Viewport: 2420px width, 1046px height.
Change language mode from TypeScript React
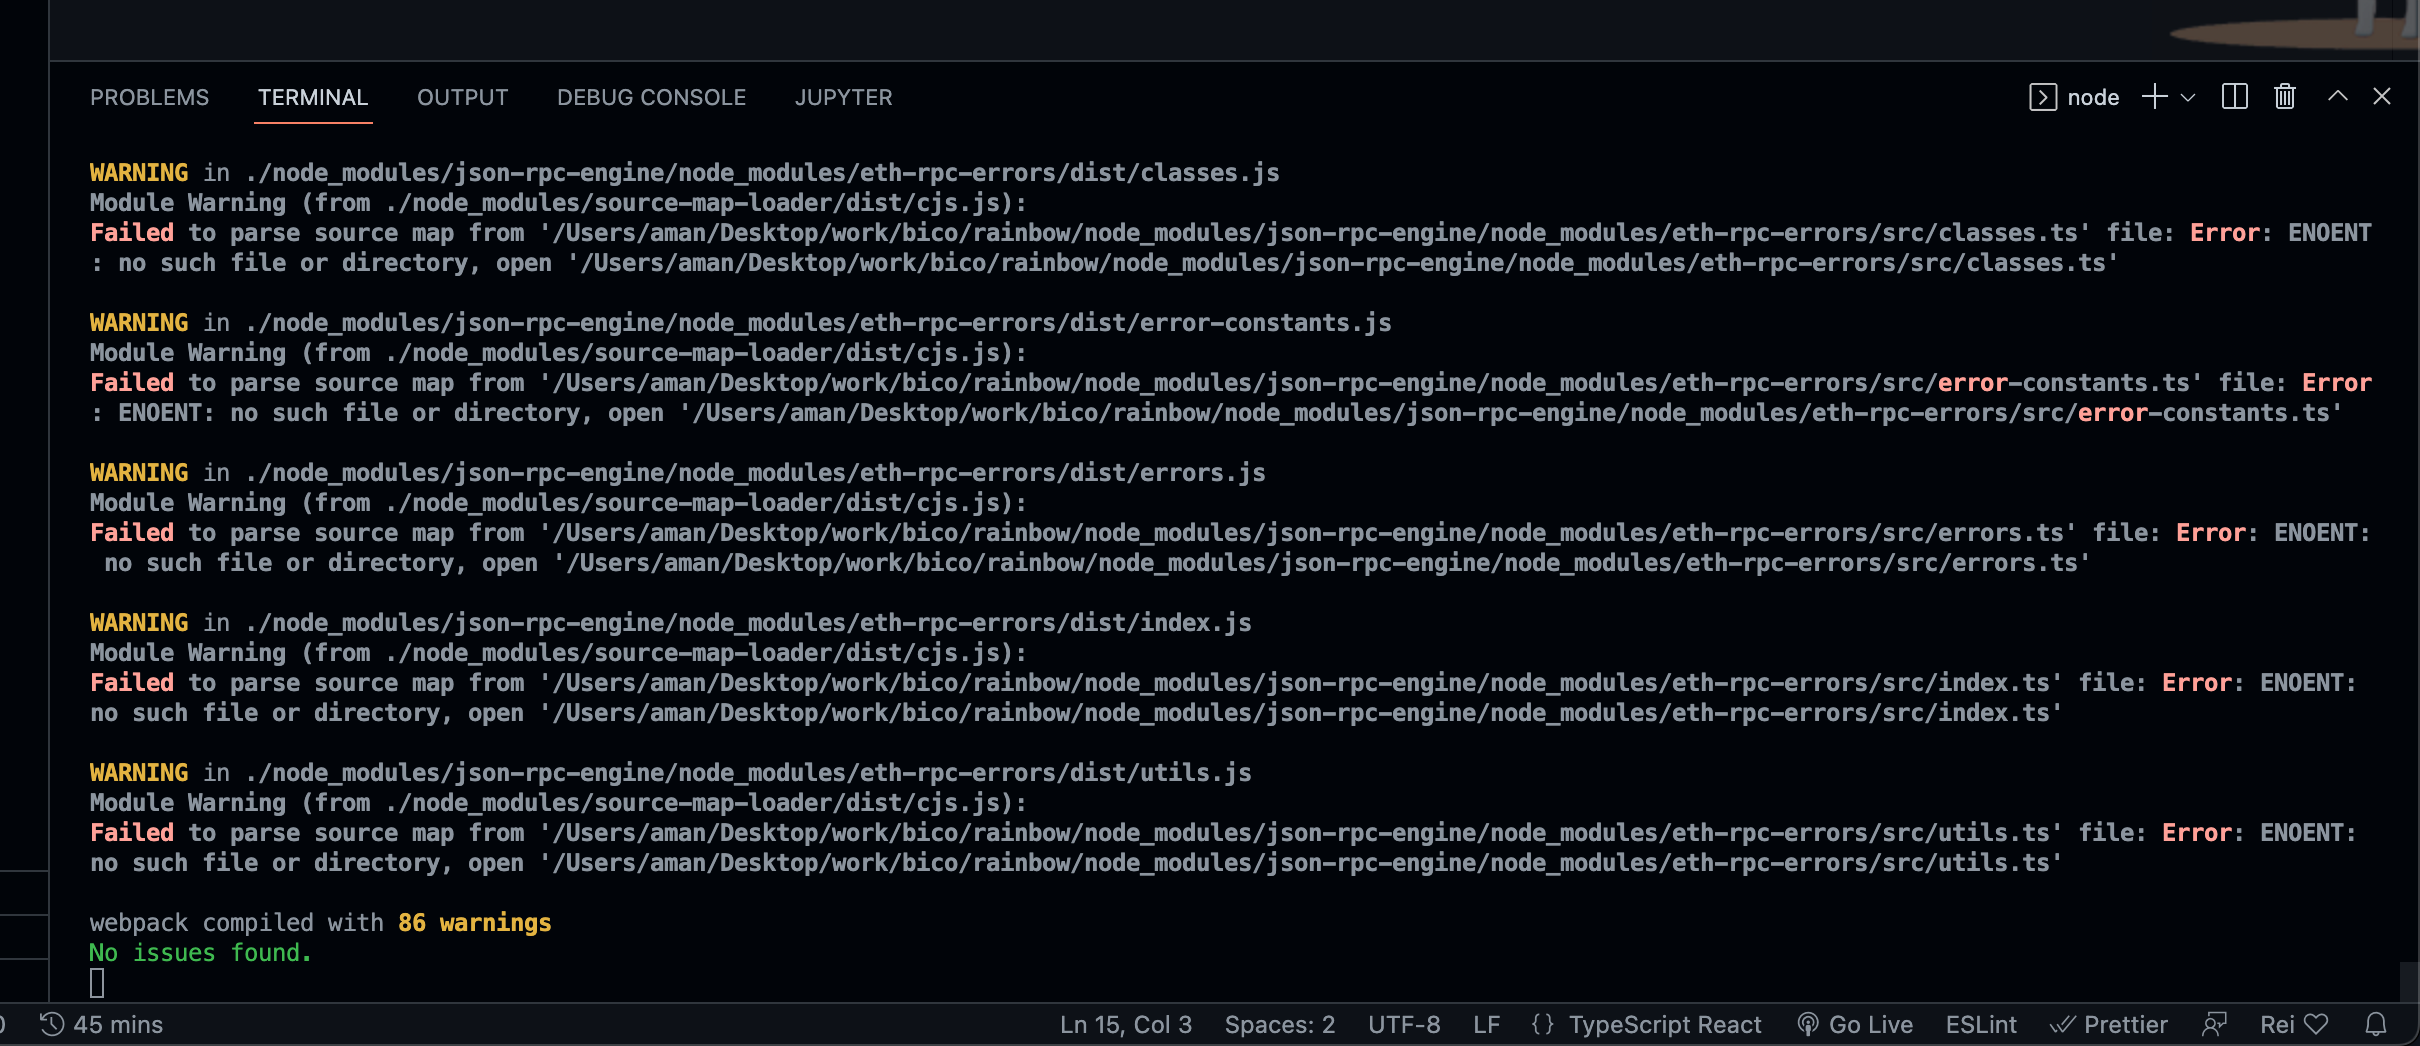(x=1666, y=1024)
